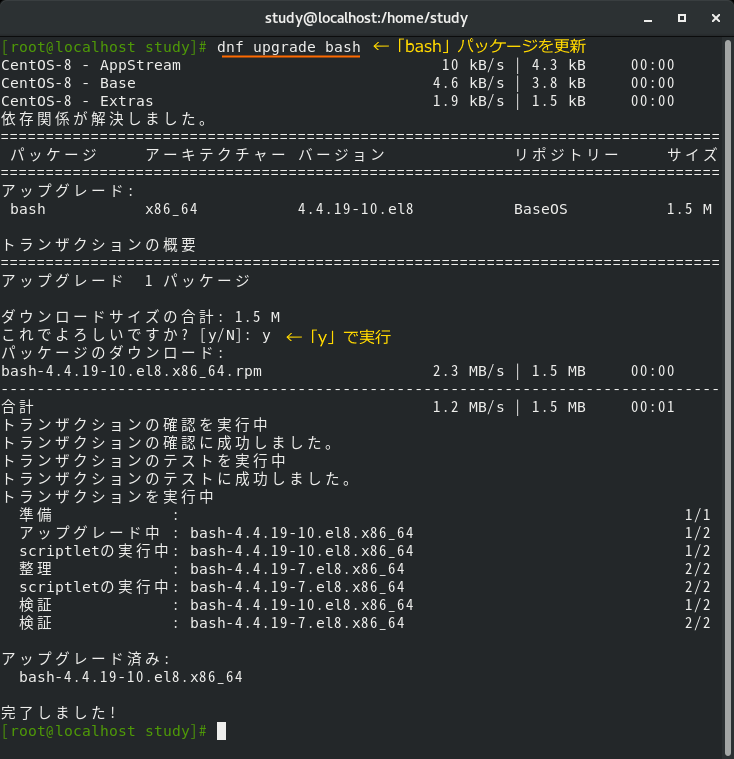Click the パッケージ column header
This screenshot has width=734, height=759.
[x=54, y=155]
